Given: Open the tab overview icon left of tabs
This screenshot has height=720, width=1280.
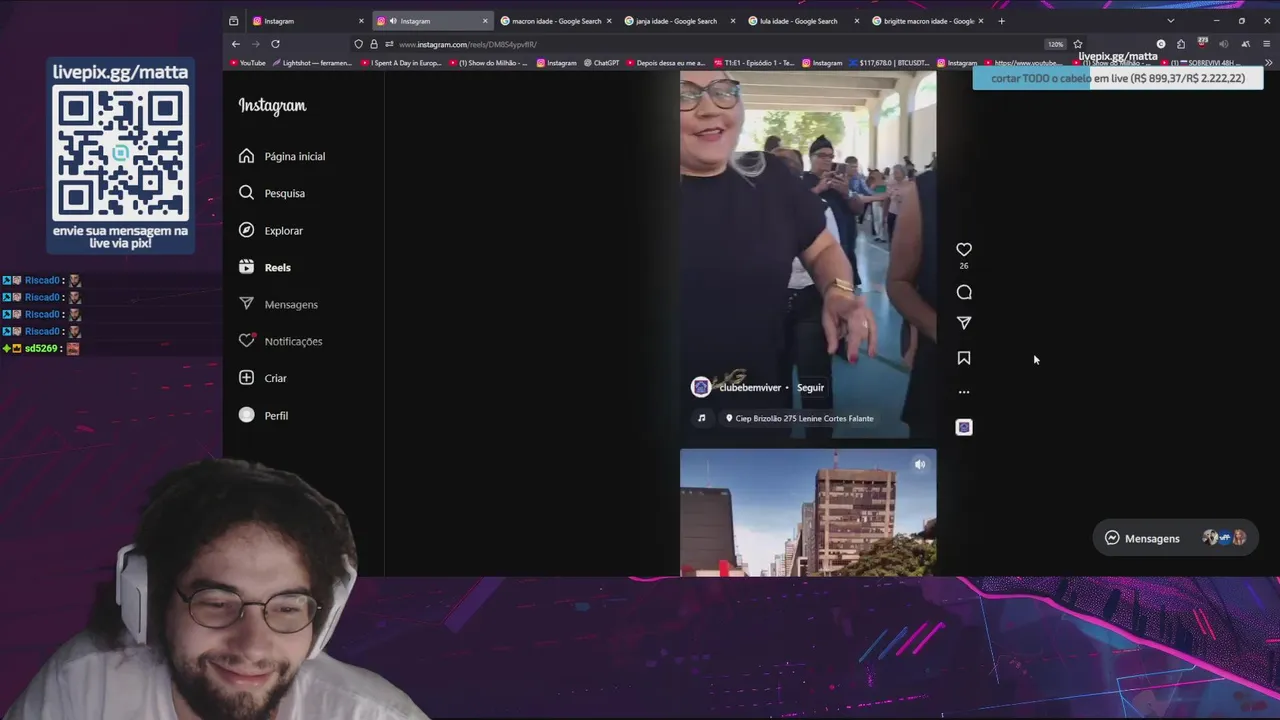Looking at the screenshot, I should [233, 21].
